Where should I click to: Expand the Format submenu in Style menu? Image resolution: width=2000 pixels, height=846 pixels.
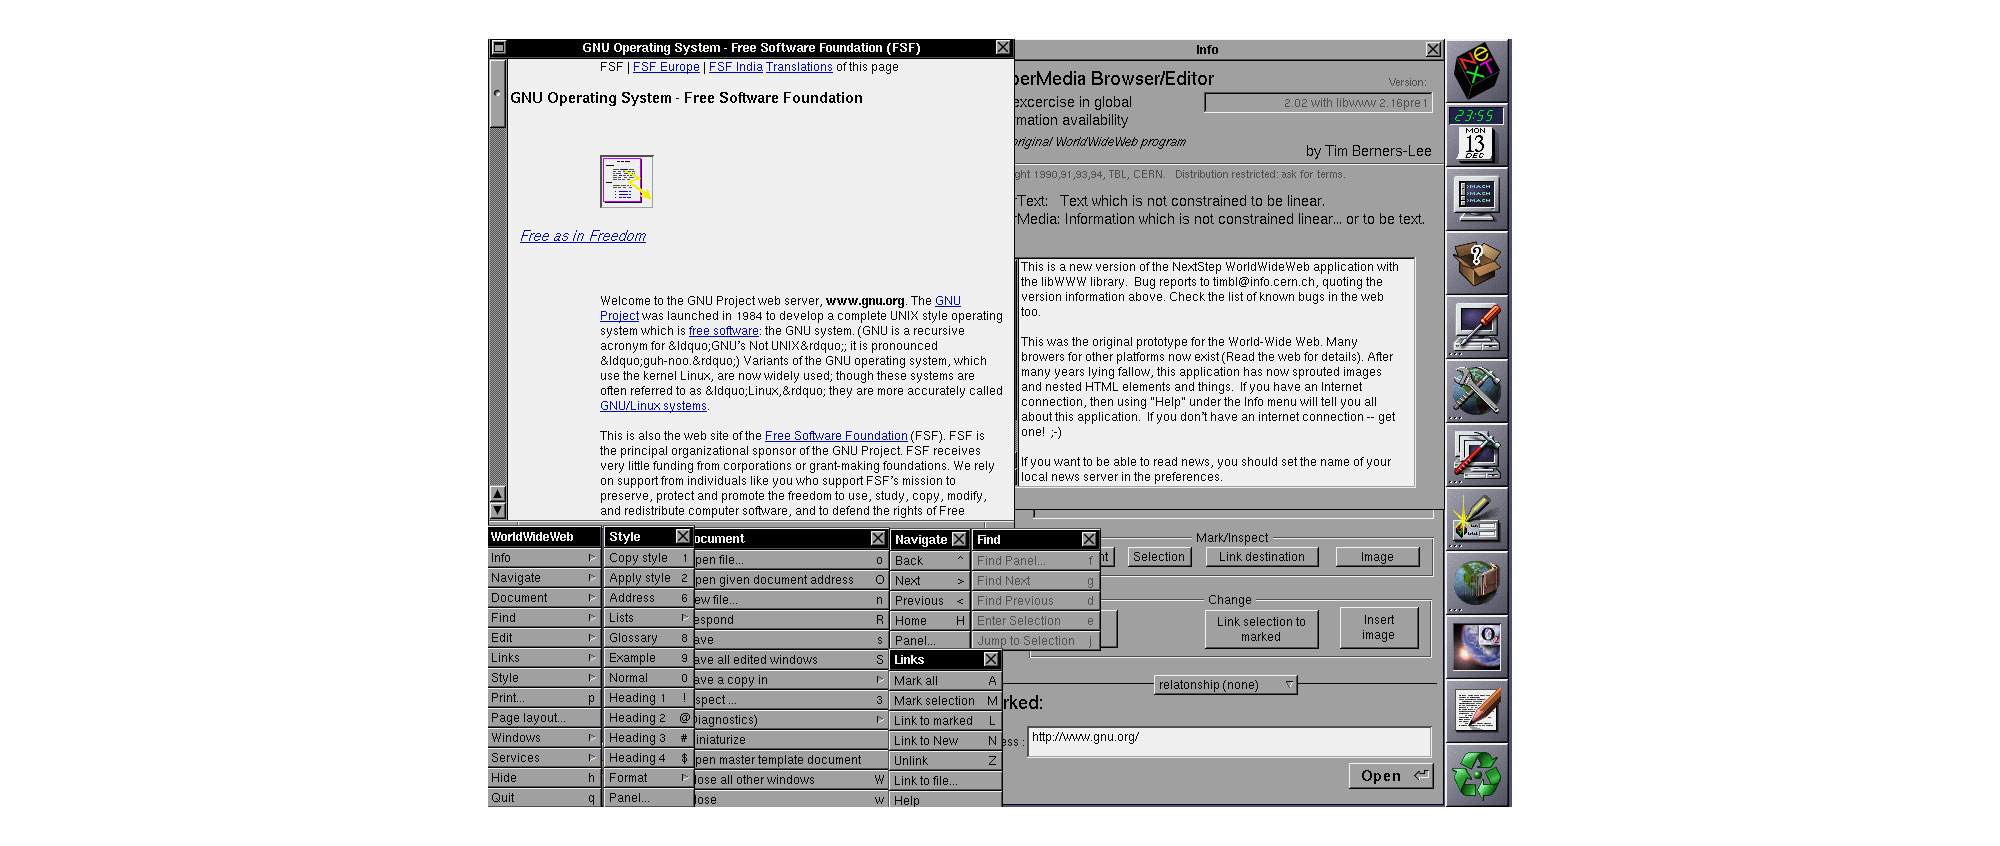coord(649,778)
